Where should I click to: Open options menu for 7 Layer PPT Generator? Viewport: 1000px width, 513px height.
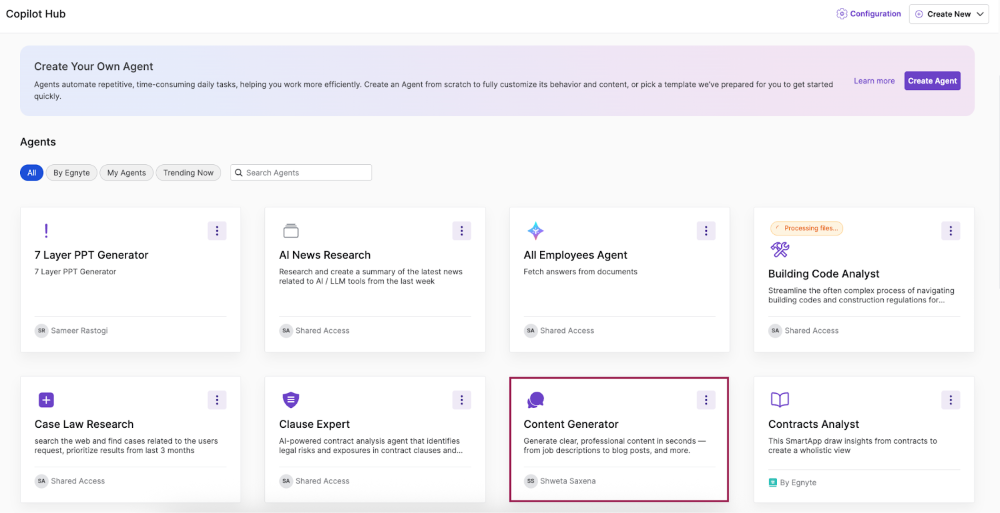pyautogui.click(x=217, y=231)
